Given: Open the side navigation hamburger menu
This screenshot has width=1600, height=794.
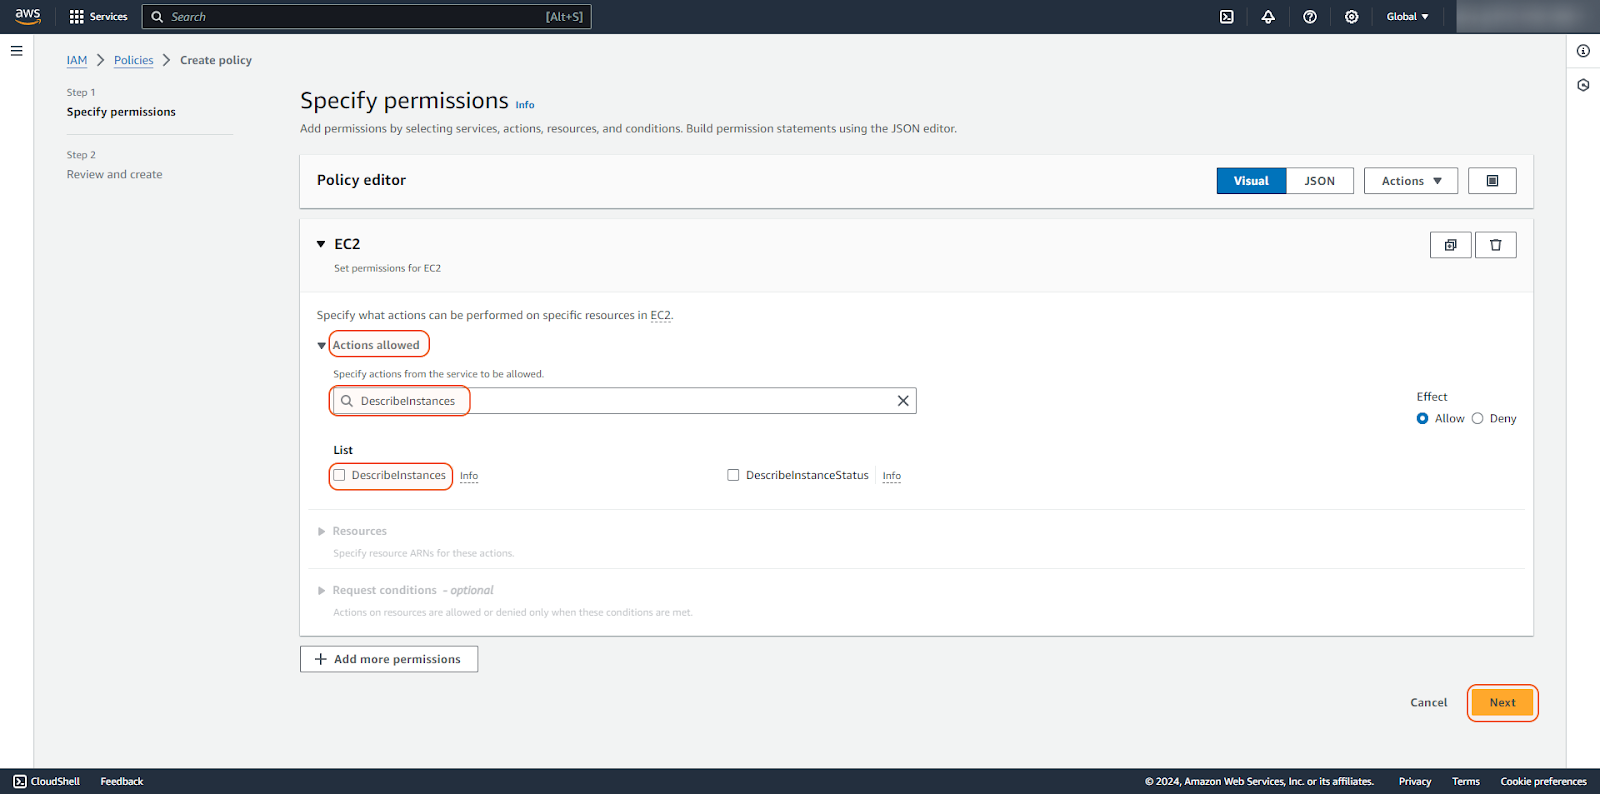Looking at the screenshot, I should pyautogui.click(x=16, y=51).
